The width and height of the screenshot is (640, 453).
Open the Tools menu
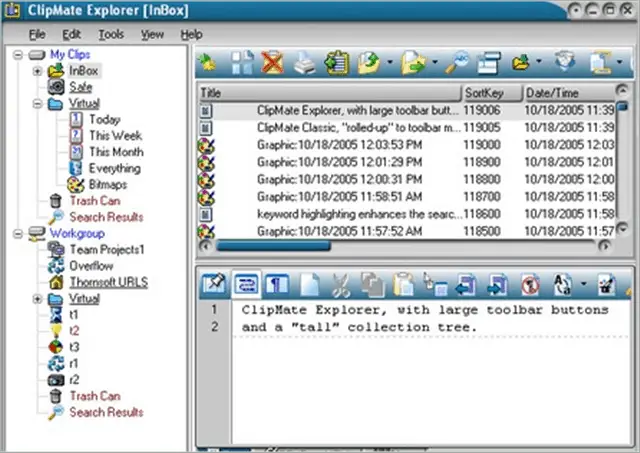111,35
